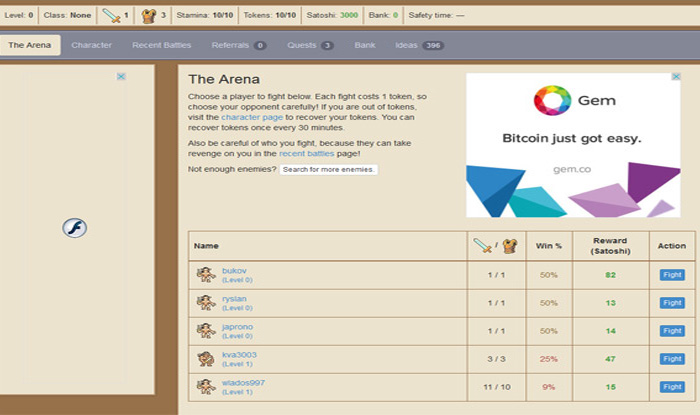Image resolution: width=700 pixels, height=415 pixels.
Task: Click the Class: None status
Action: (x=67, y=15)
